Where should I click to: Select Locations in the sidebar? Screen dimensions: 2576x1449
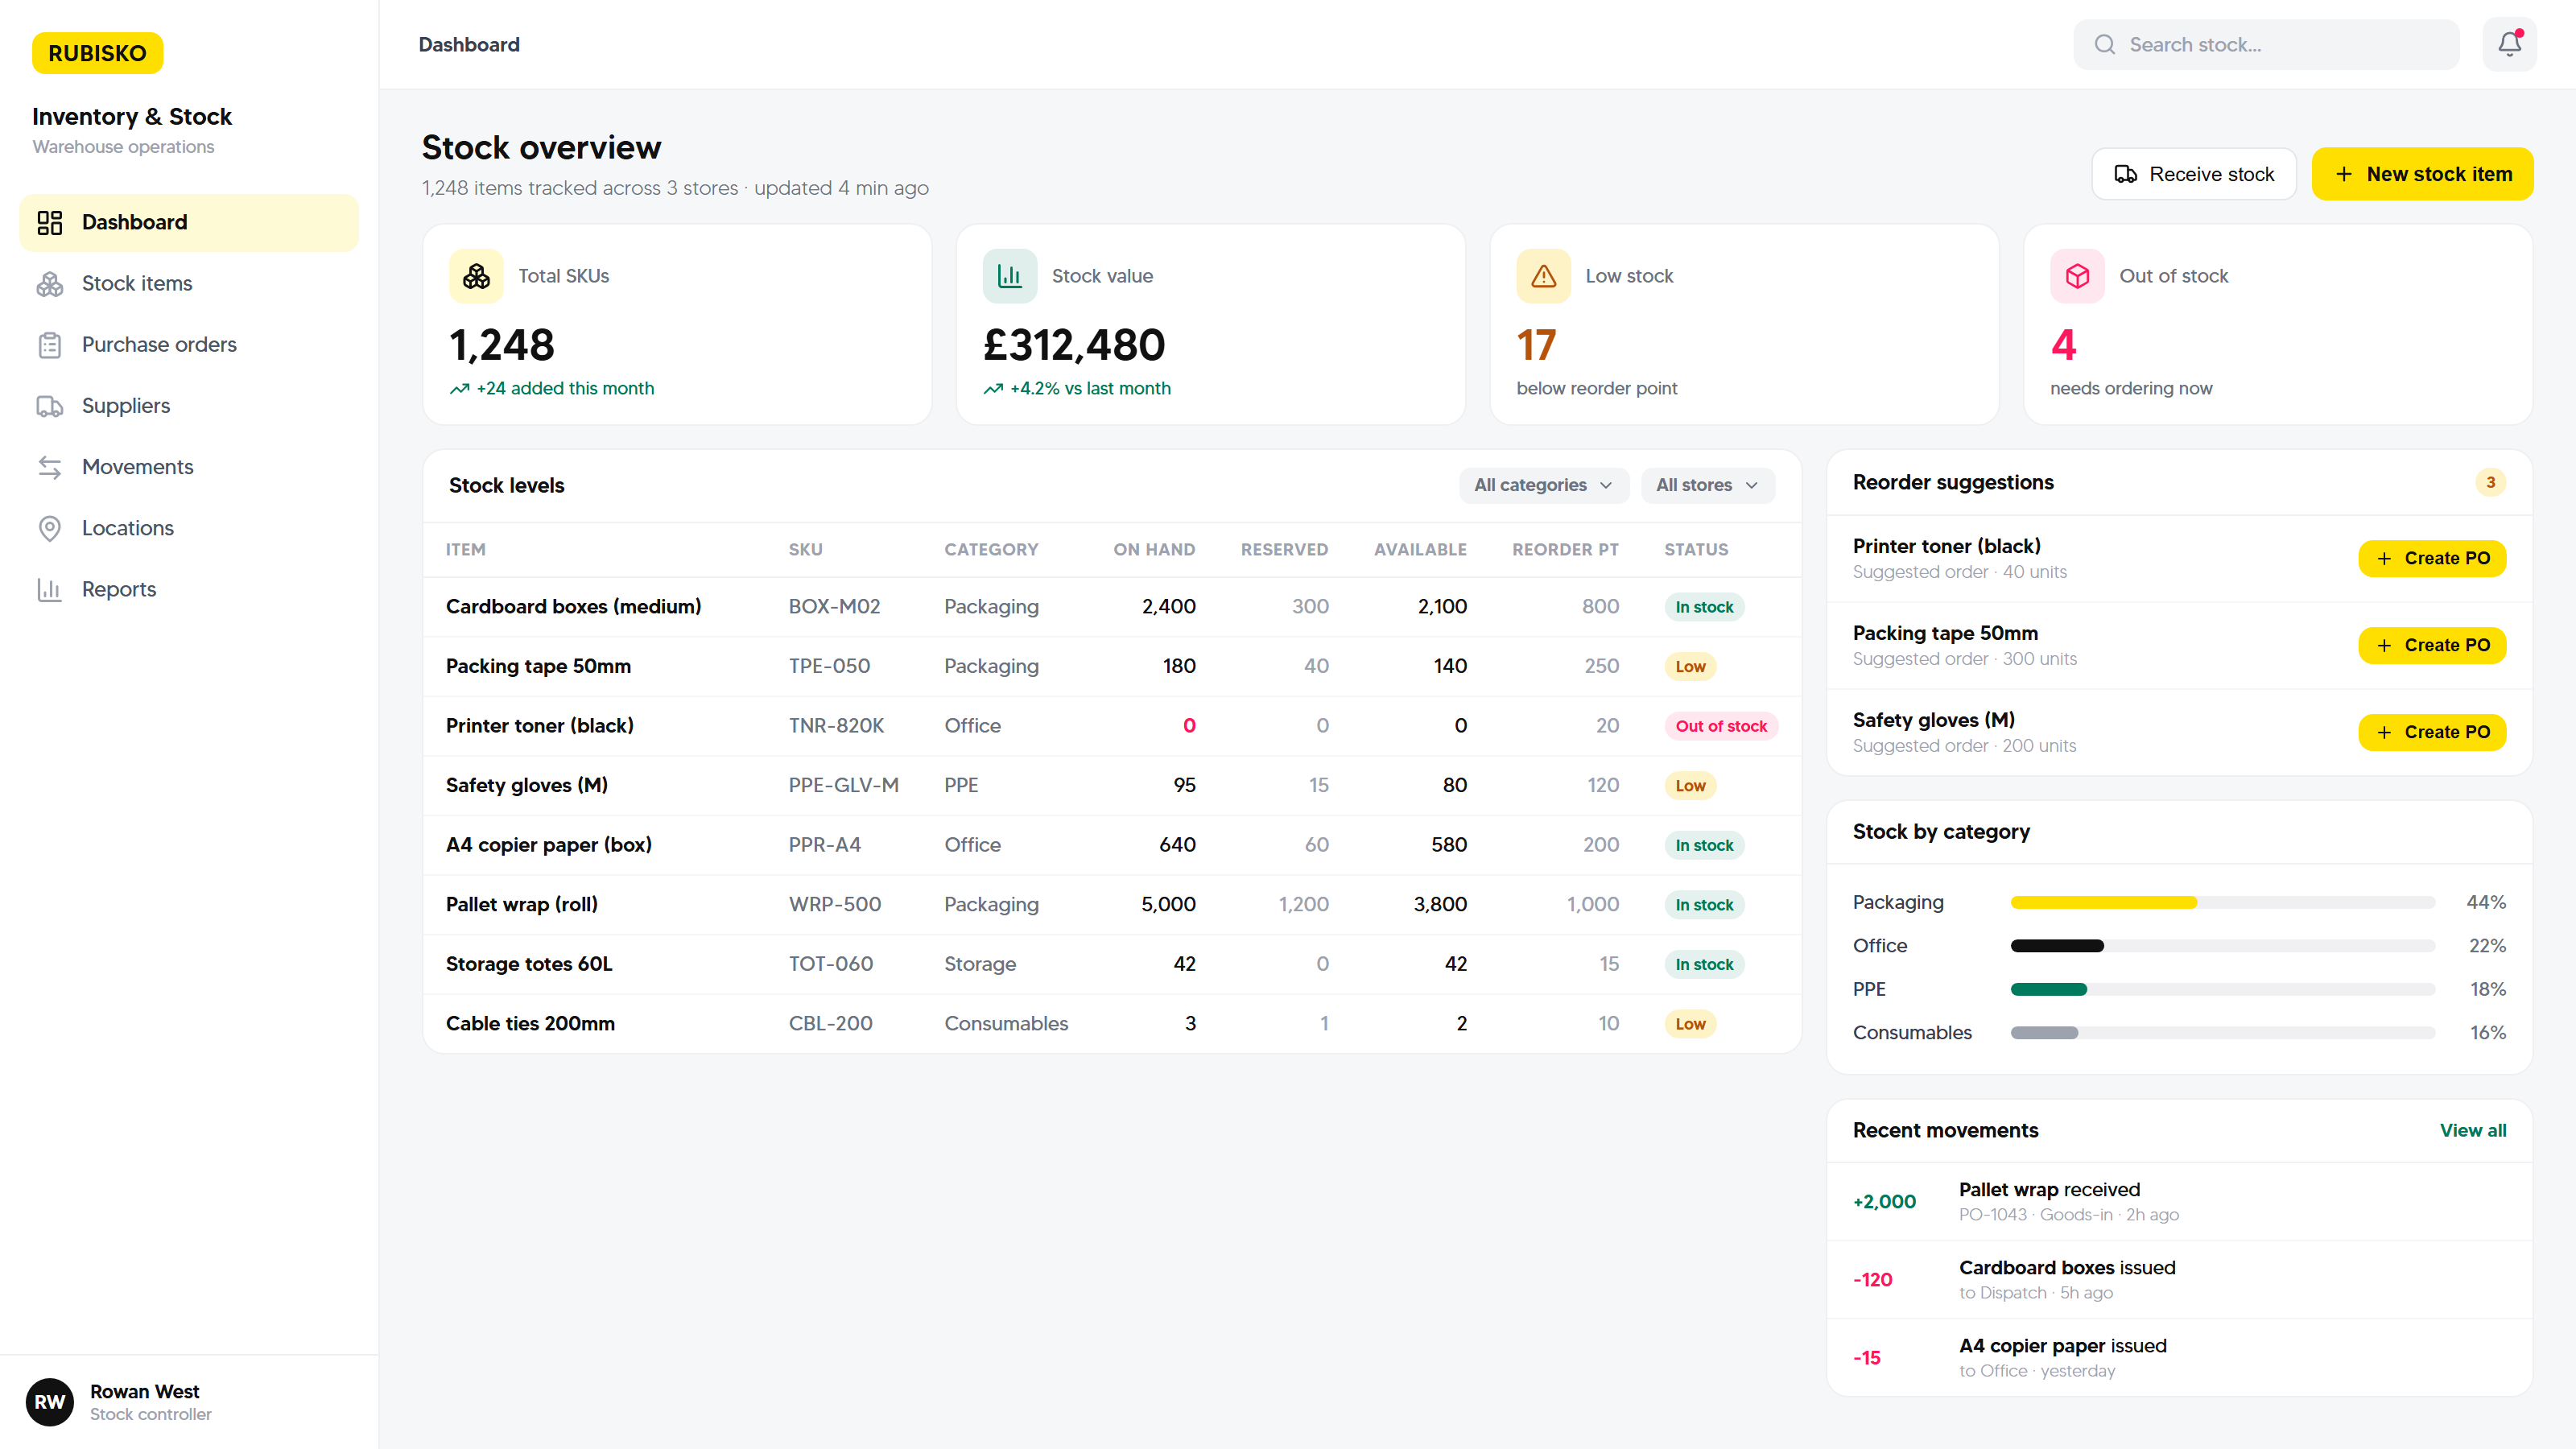coord(189,528)
